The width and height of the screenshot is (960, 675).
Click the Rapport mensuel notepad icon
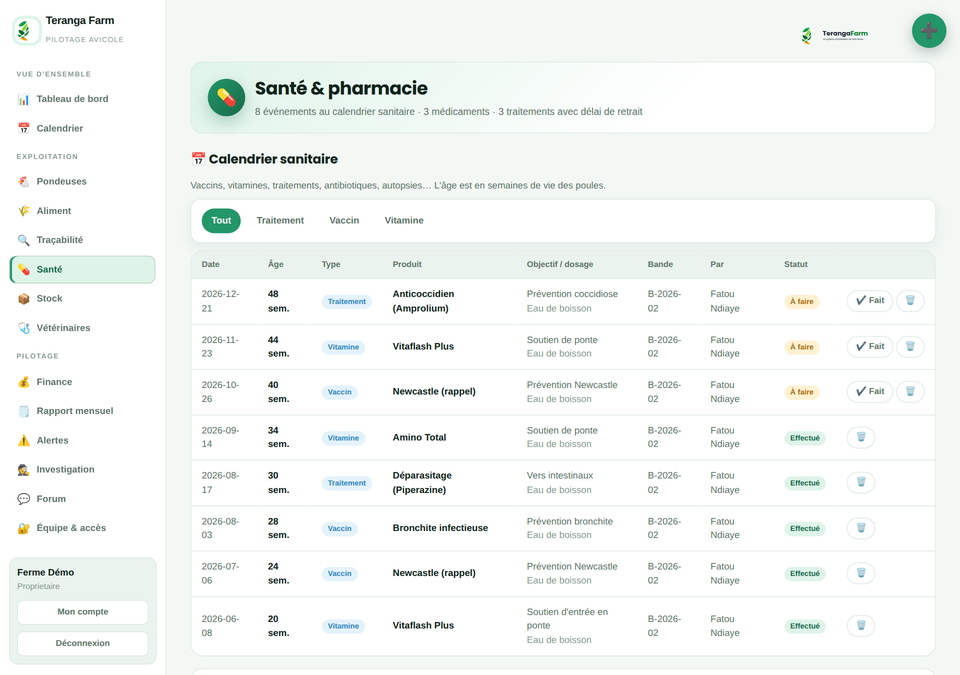(23, 411)
